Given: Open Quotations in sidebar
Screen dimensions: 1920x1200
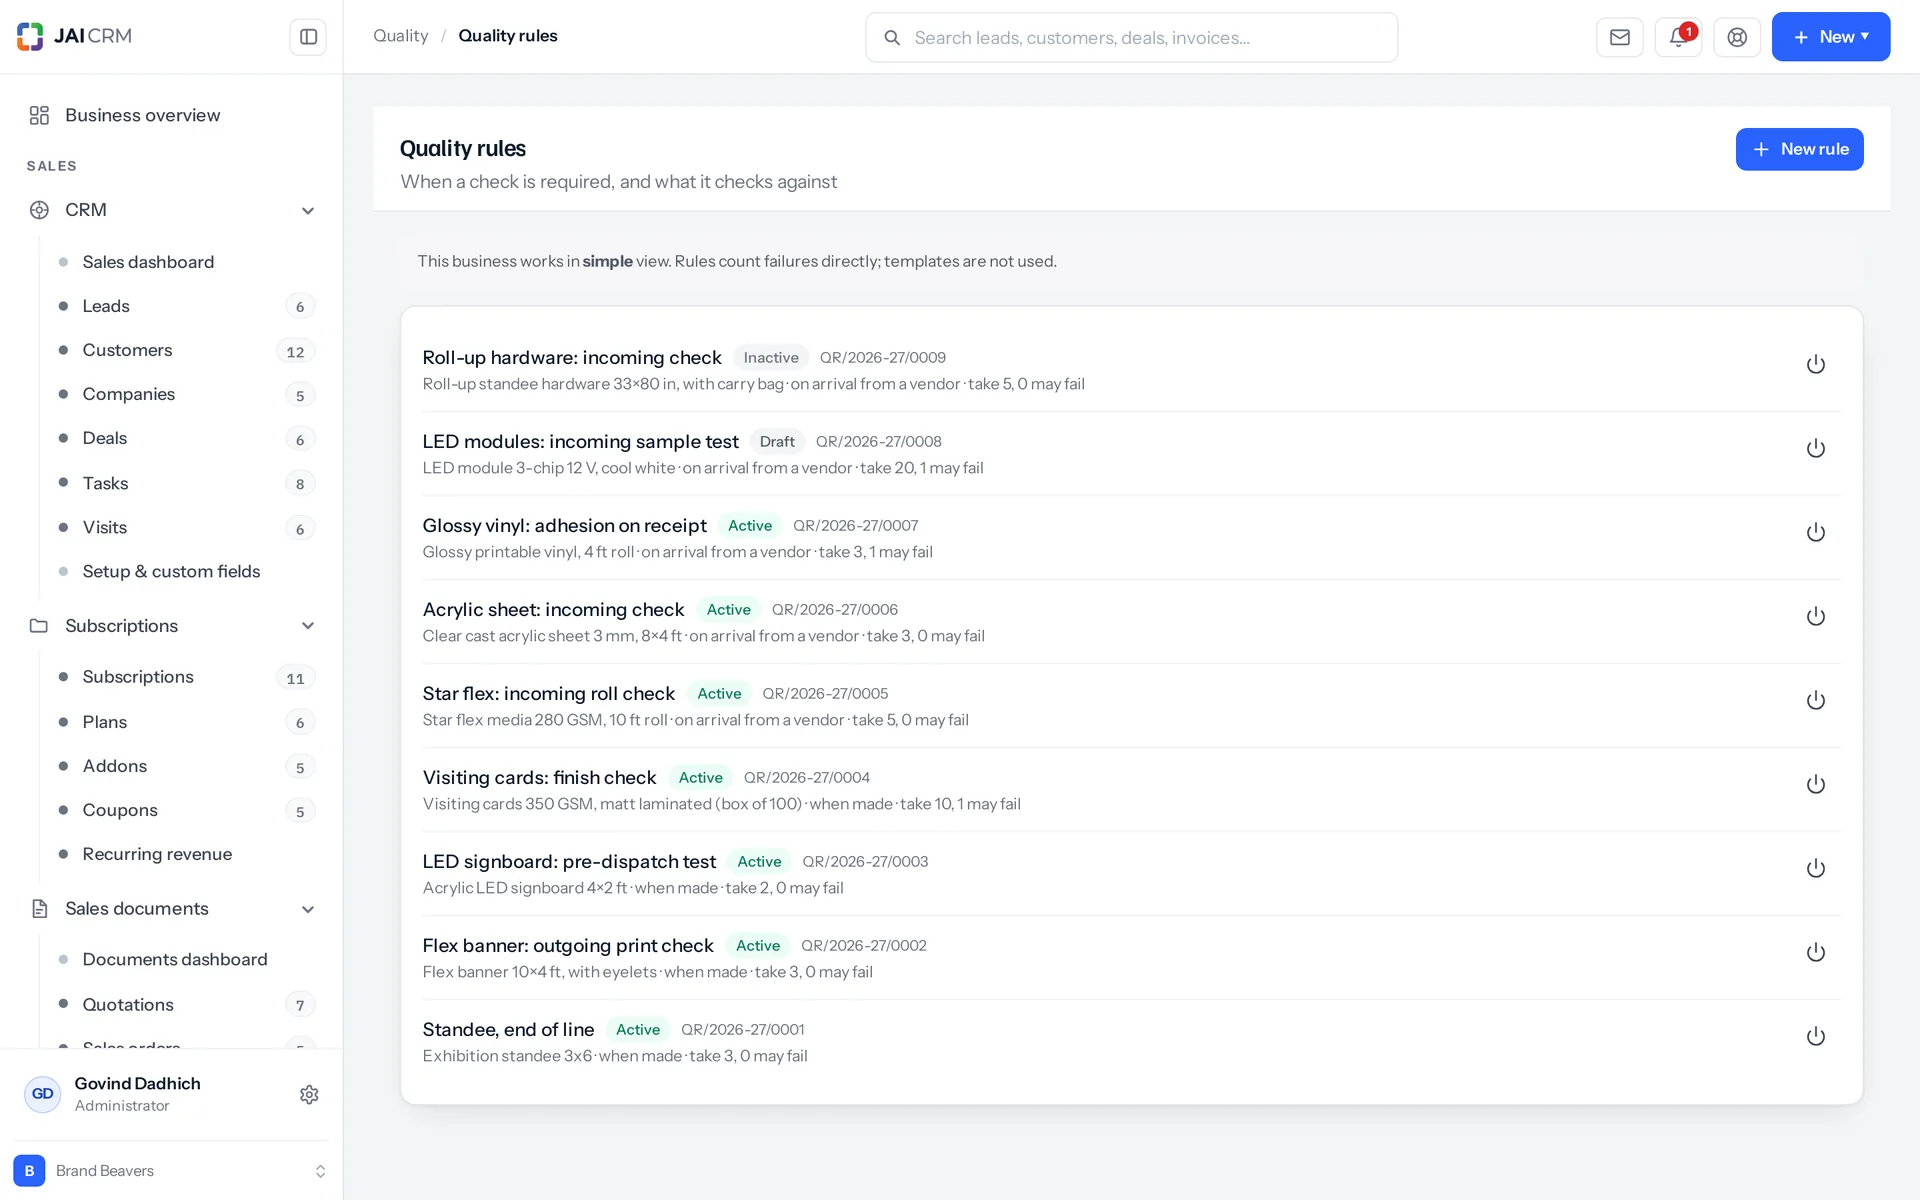Looking at the screenshot, I should (186, 1004).
